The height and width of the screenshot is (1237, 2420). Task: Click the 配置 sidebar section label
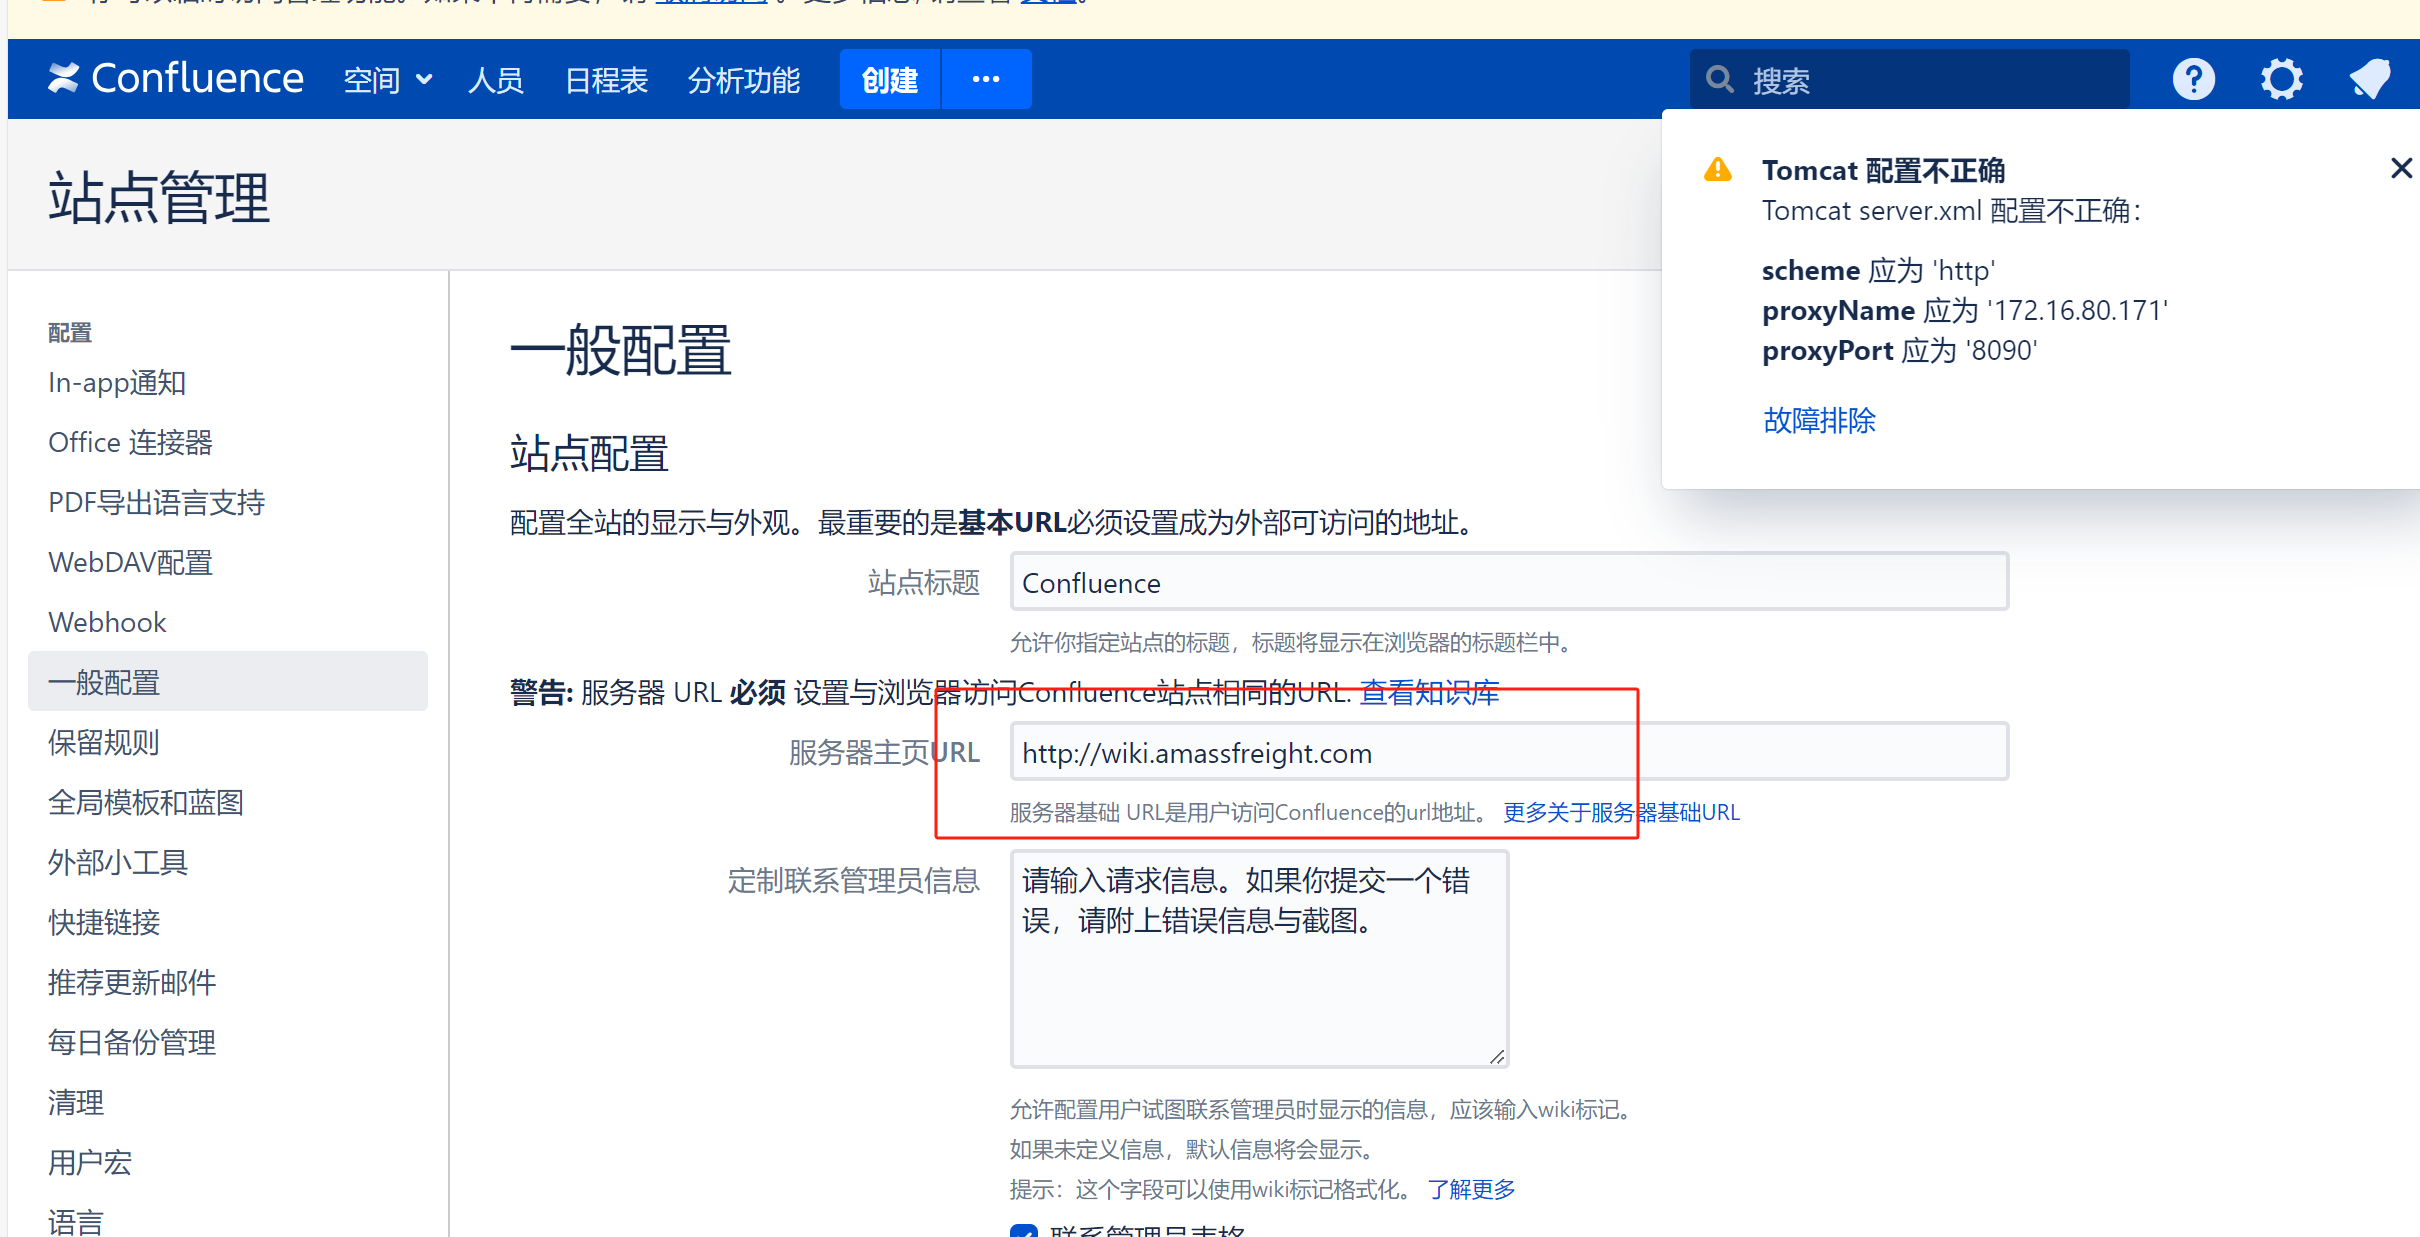click(x=69, y=332)
